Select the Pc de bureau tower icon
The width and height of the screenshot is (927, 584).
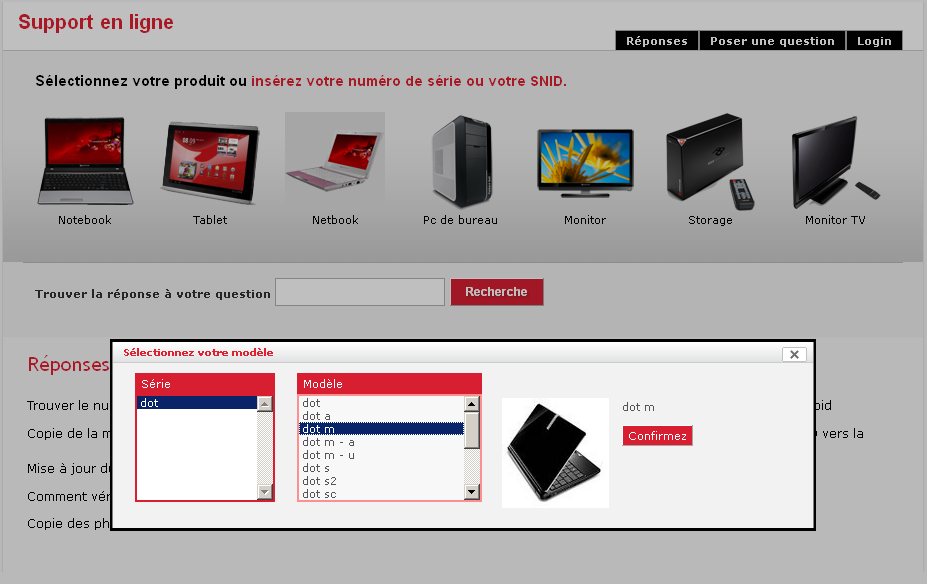[462, 161]
